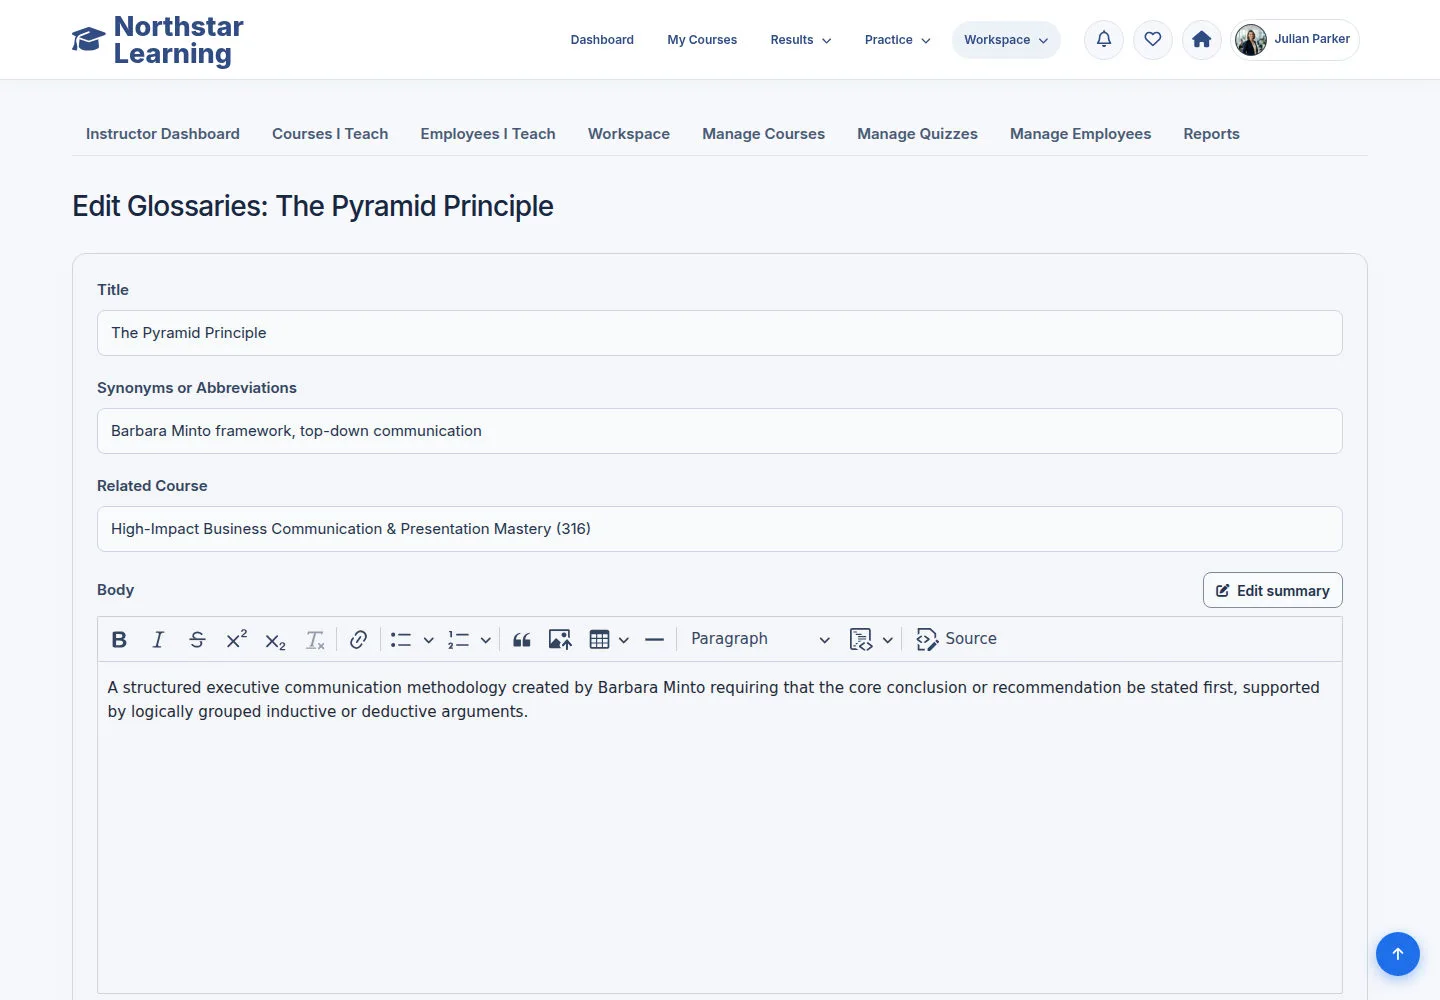
Task: Apply strikethrough formatting
Action: click(197, 640)
